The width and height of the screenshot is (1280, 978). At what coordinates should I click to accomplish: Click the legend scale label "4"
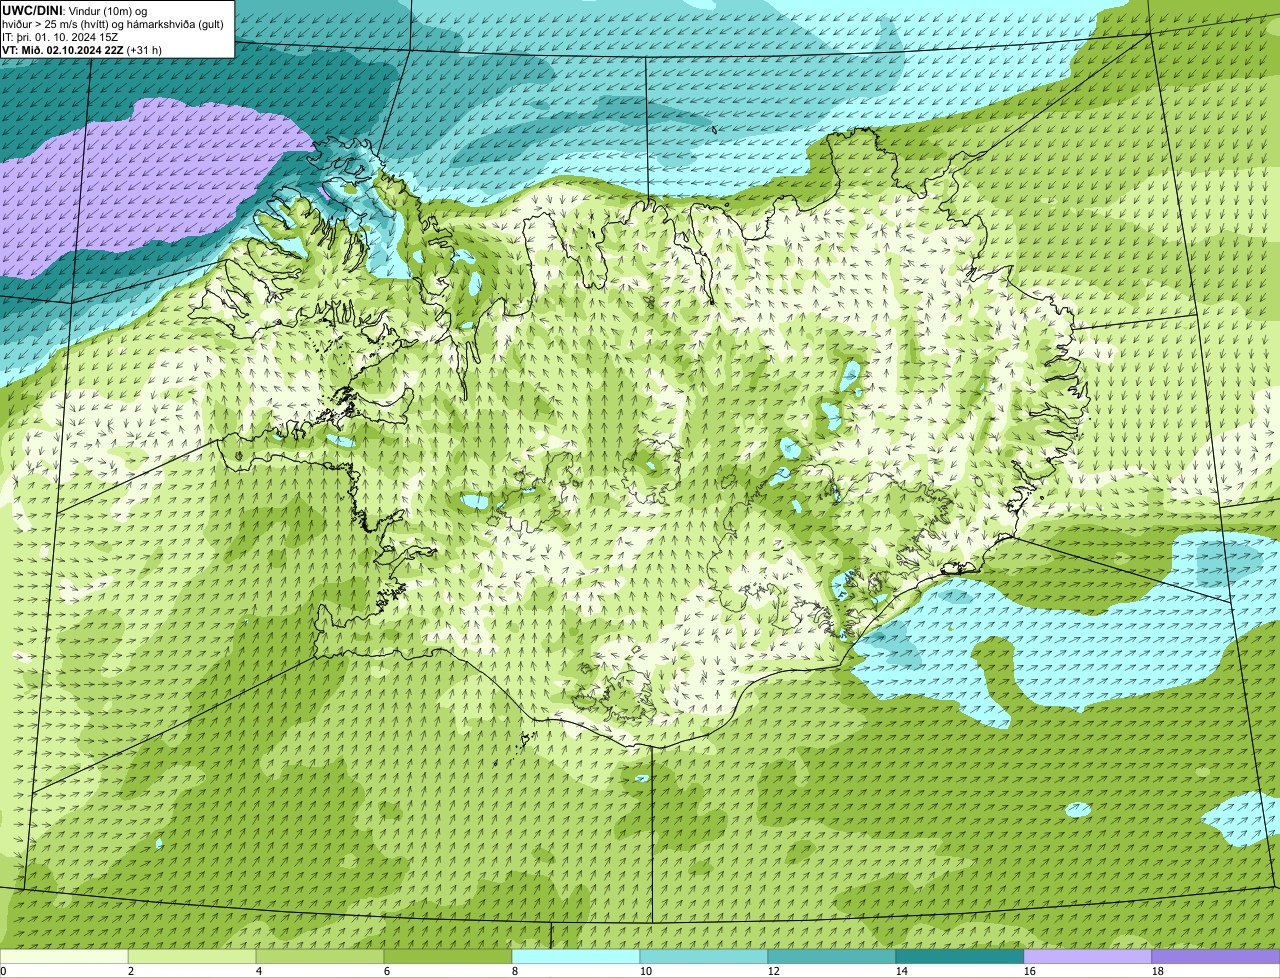click(259, 971)
